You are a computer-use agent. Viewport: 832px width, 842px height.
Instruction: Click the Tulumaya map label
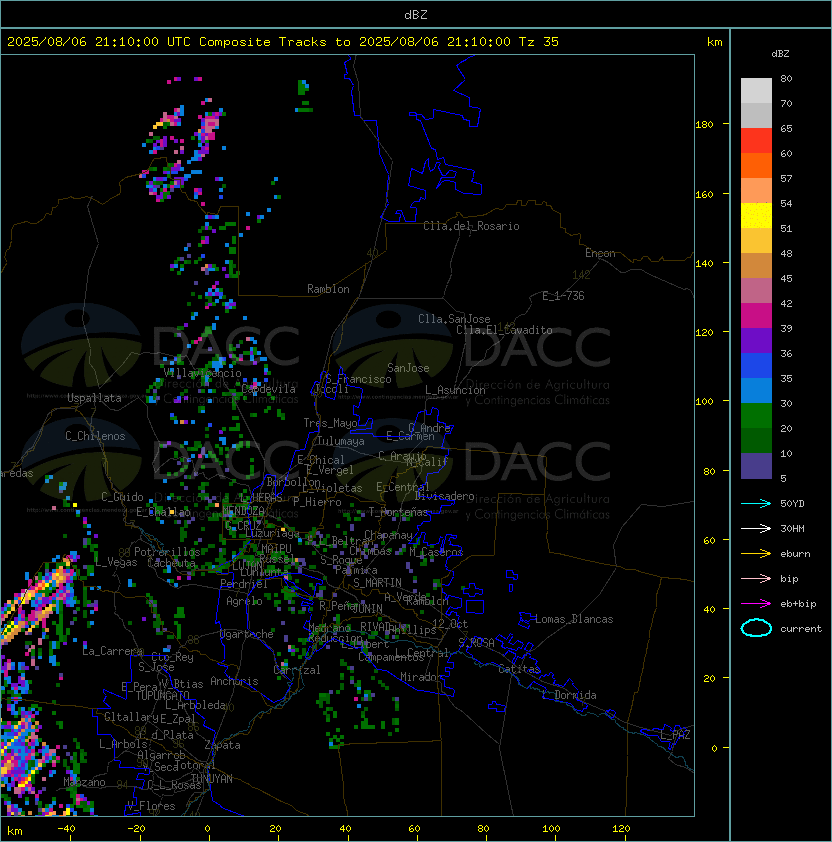341,441
